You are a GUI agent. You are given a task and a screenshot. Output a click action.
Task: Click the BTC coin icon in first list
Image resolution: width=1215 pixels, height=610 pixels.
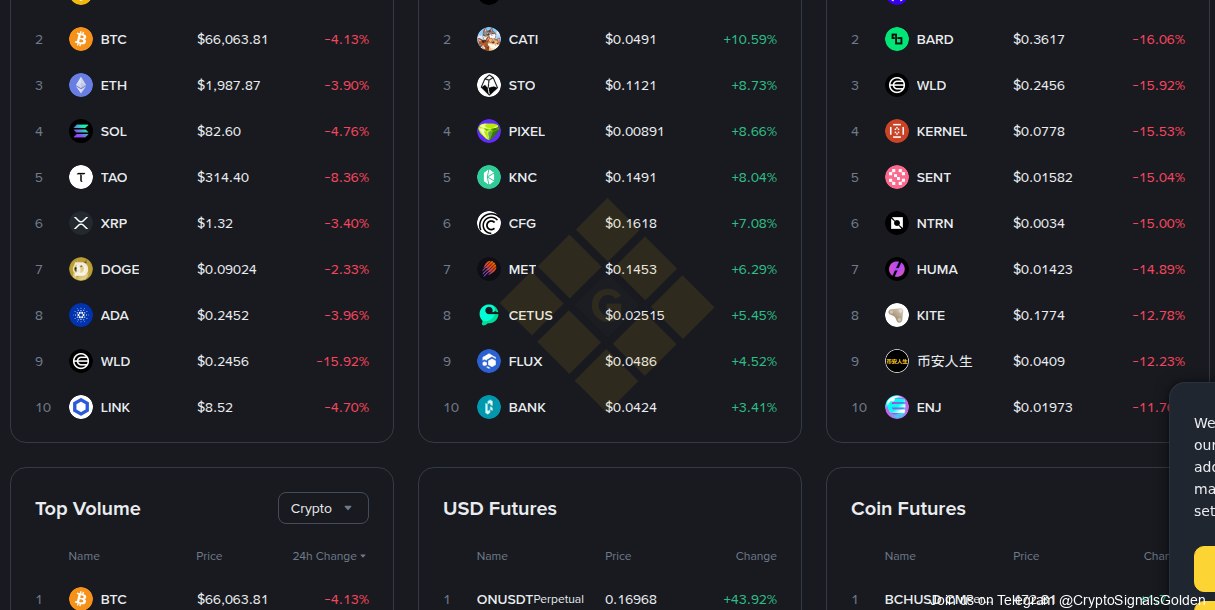coord(81,40)
